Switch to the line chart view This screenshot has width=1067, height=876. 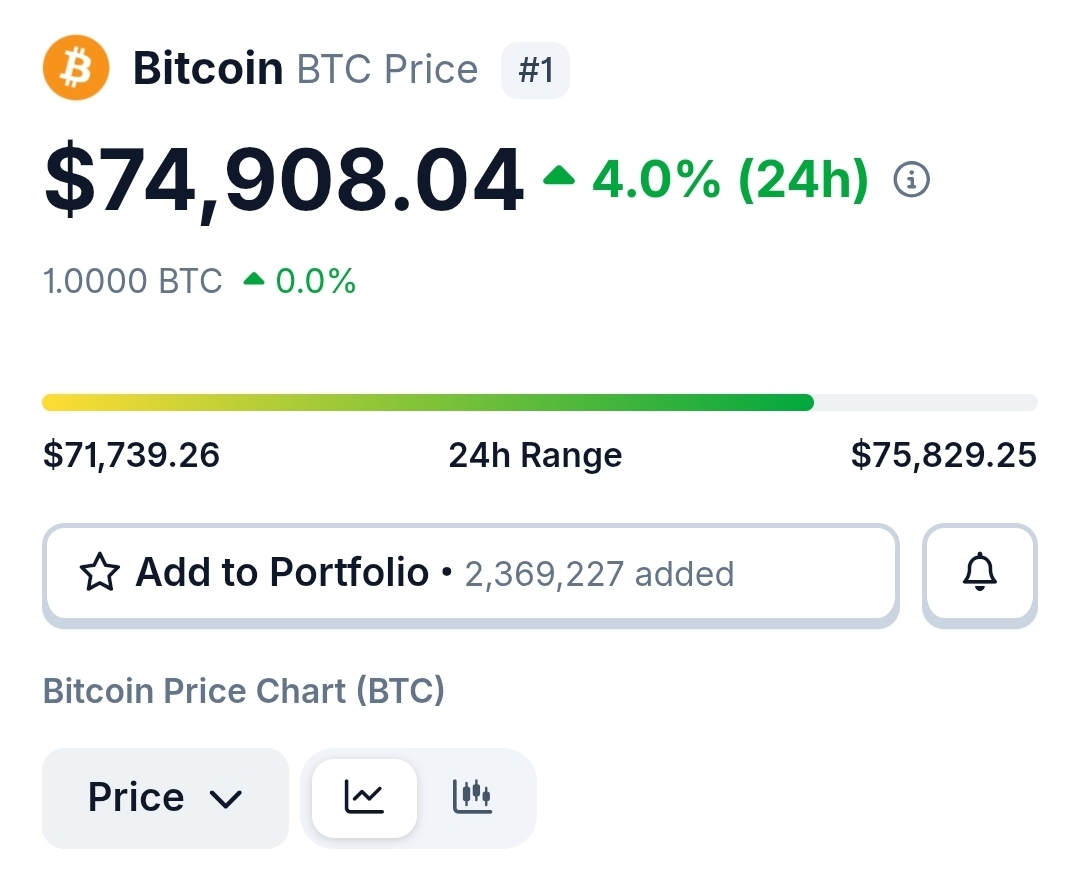tap(364, 797)
